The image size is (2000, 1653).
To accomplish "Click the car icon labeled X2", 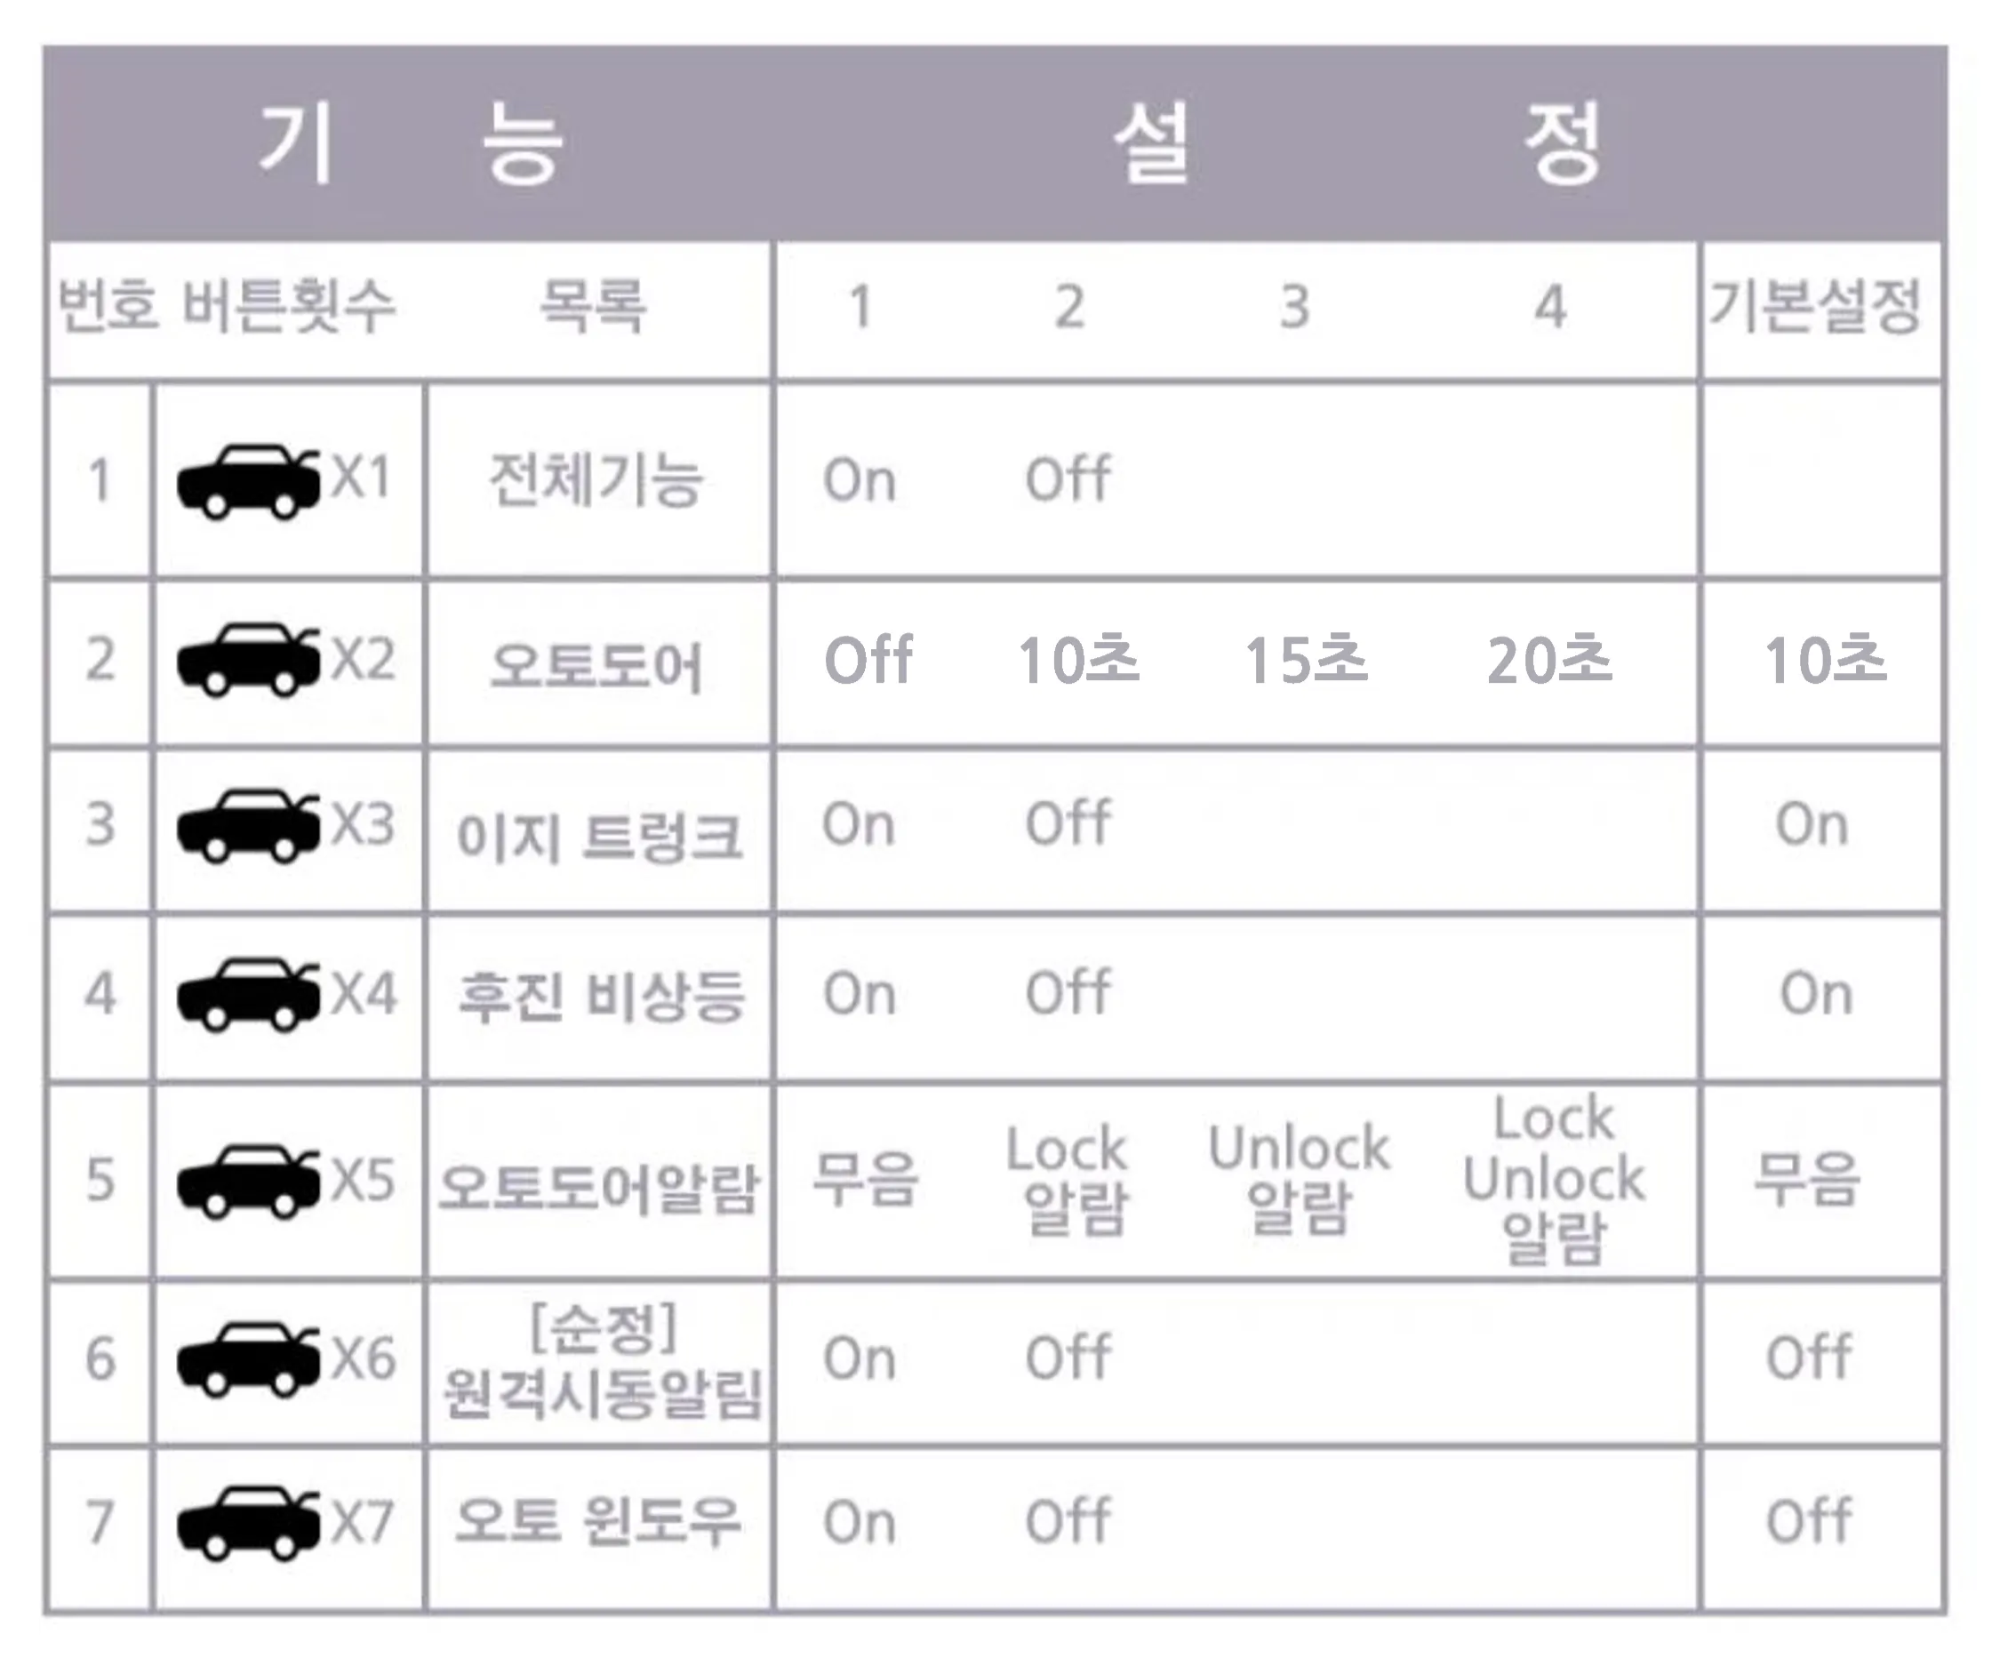I will click(248, 660).
